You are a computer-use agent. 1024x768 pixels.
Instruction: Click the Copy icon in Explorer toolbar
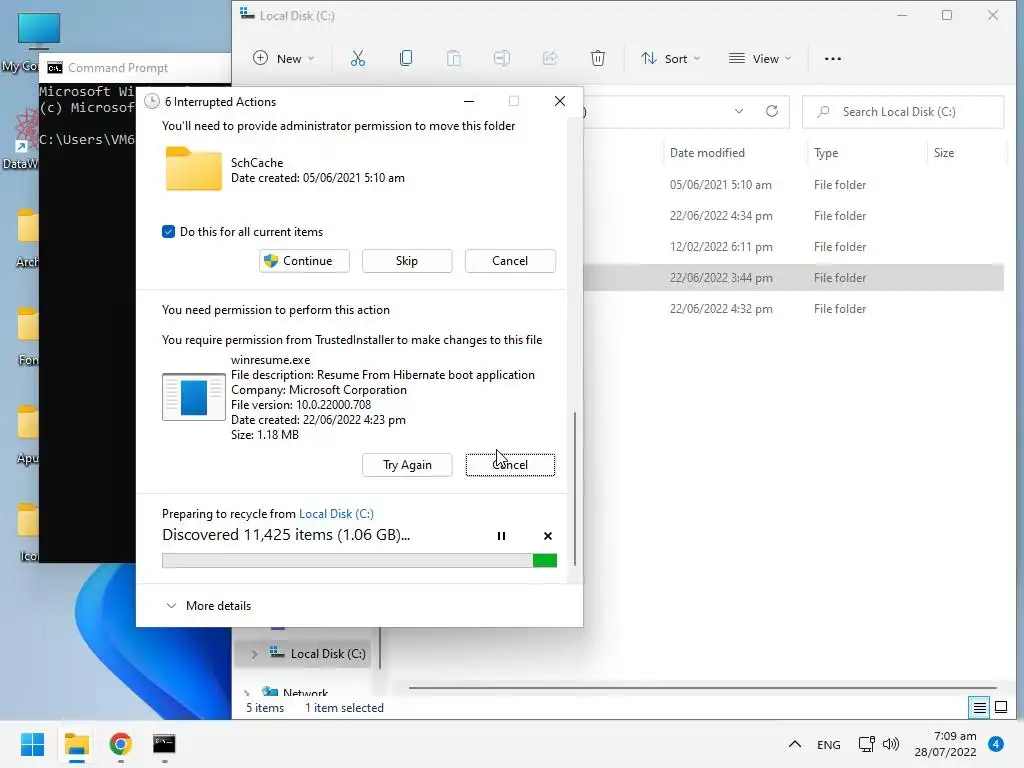point(406,59)
